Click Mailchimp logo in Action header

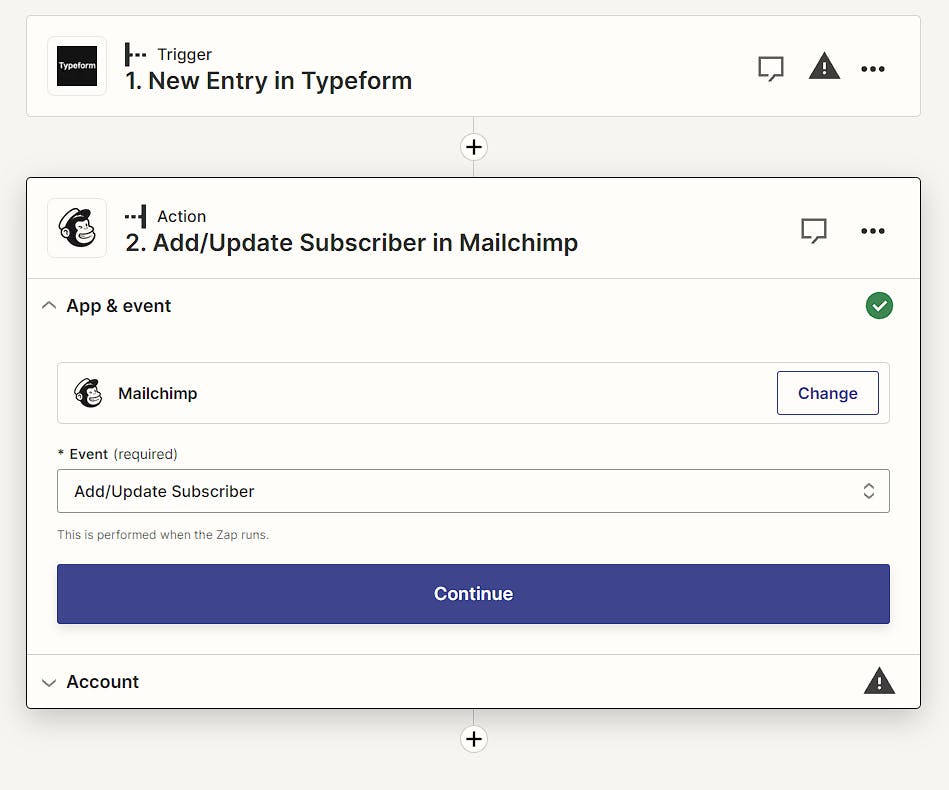tap(77, 228)
